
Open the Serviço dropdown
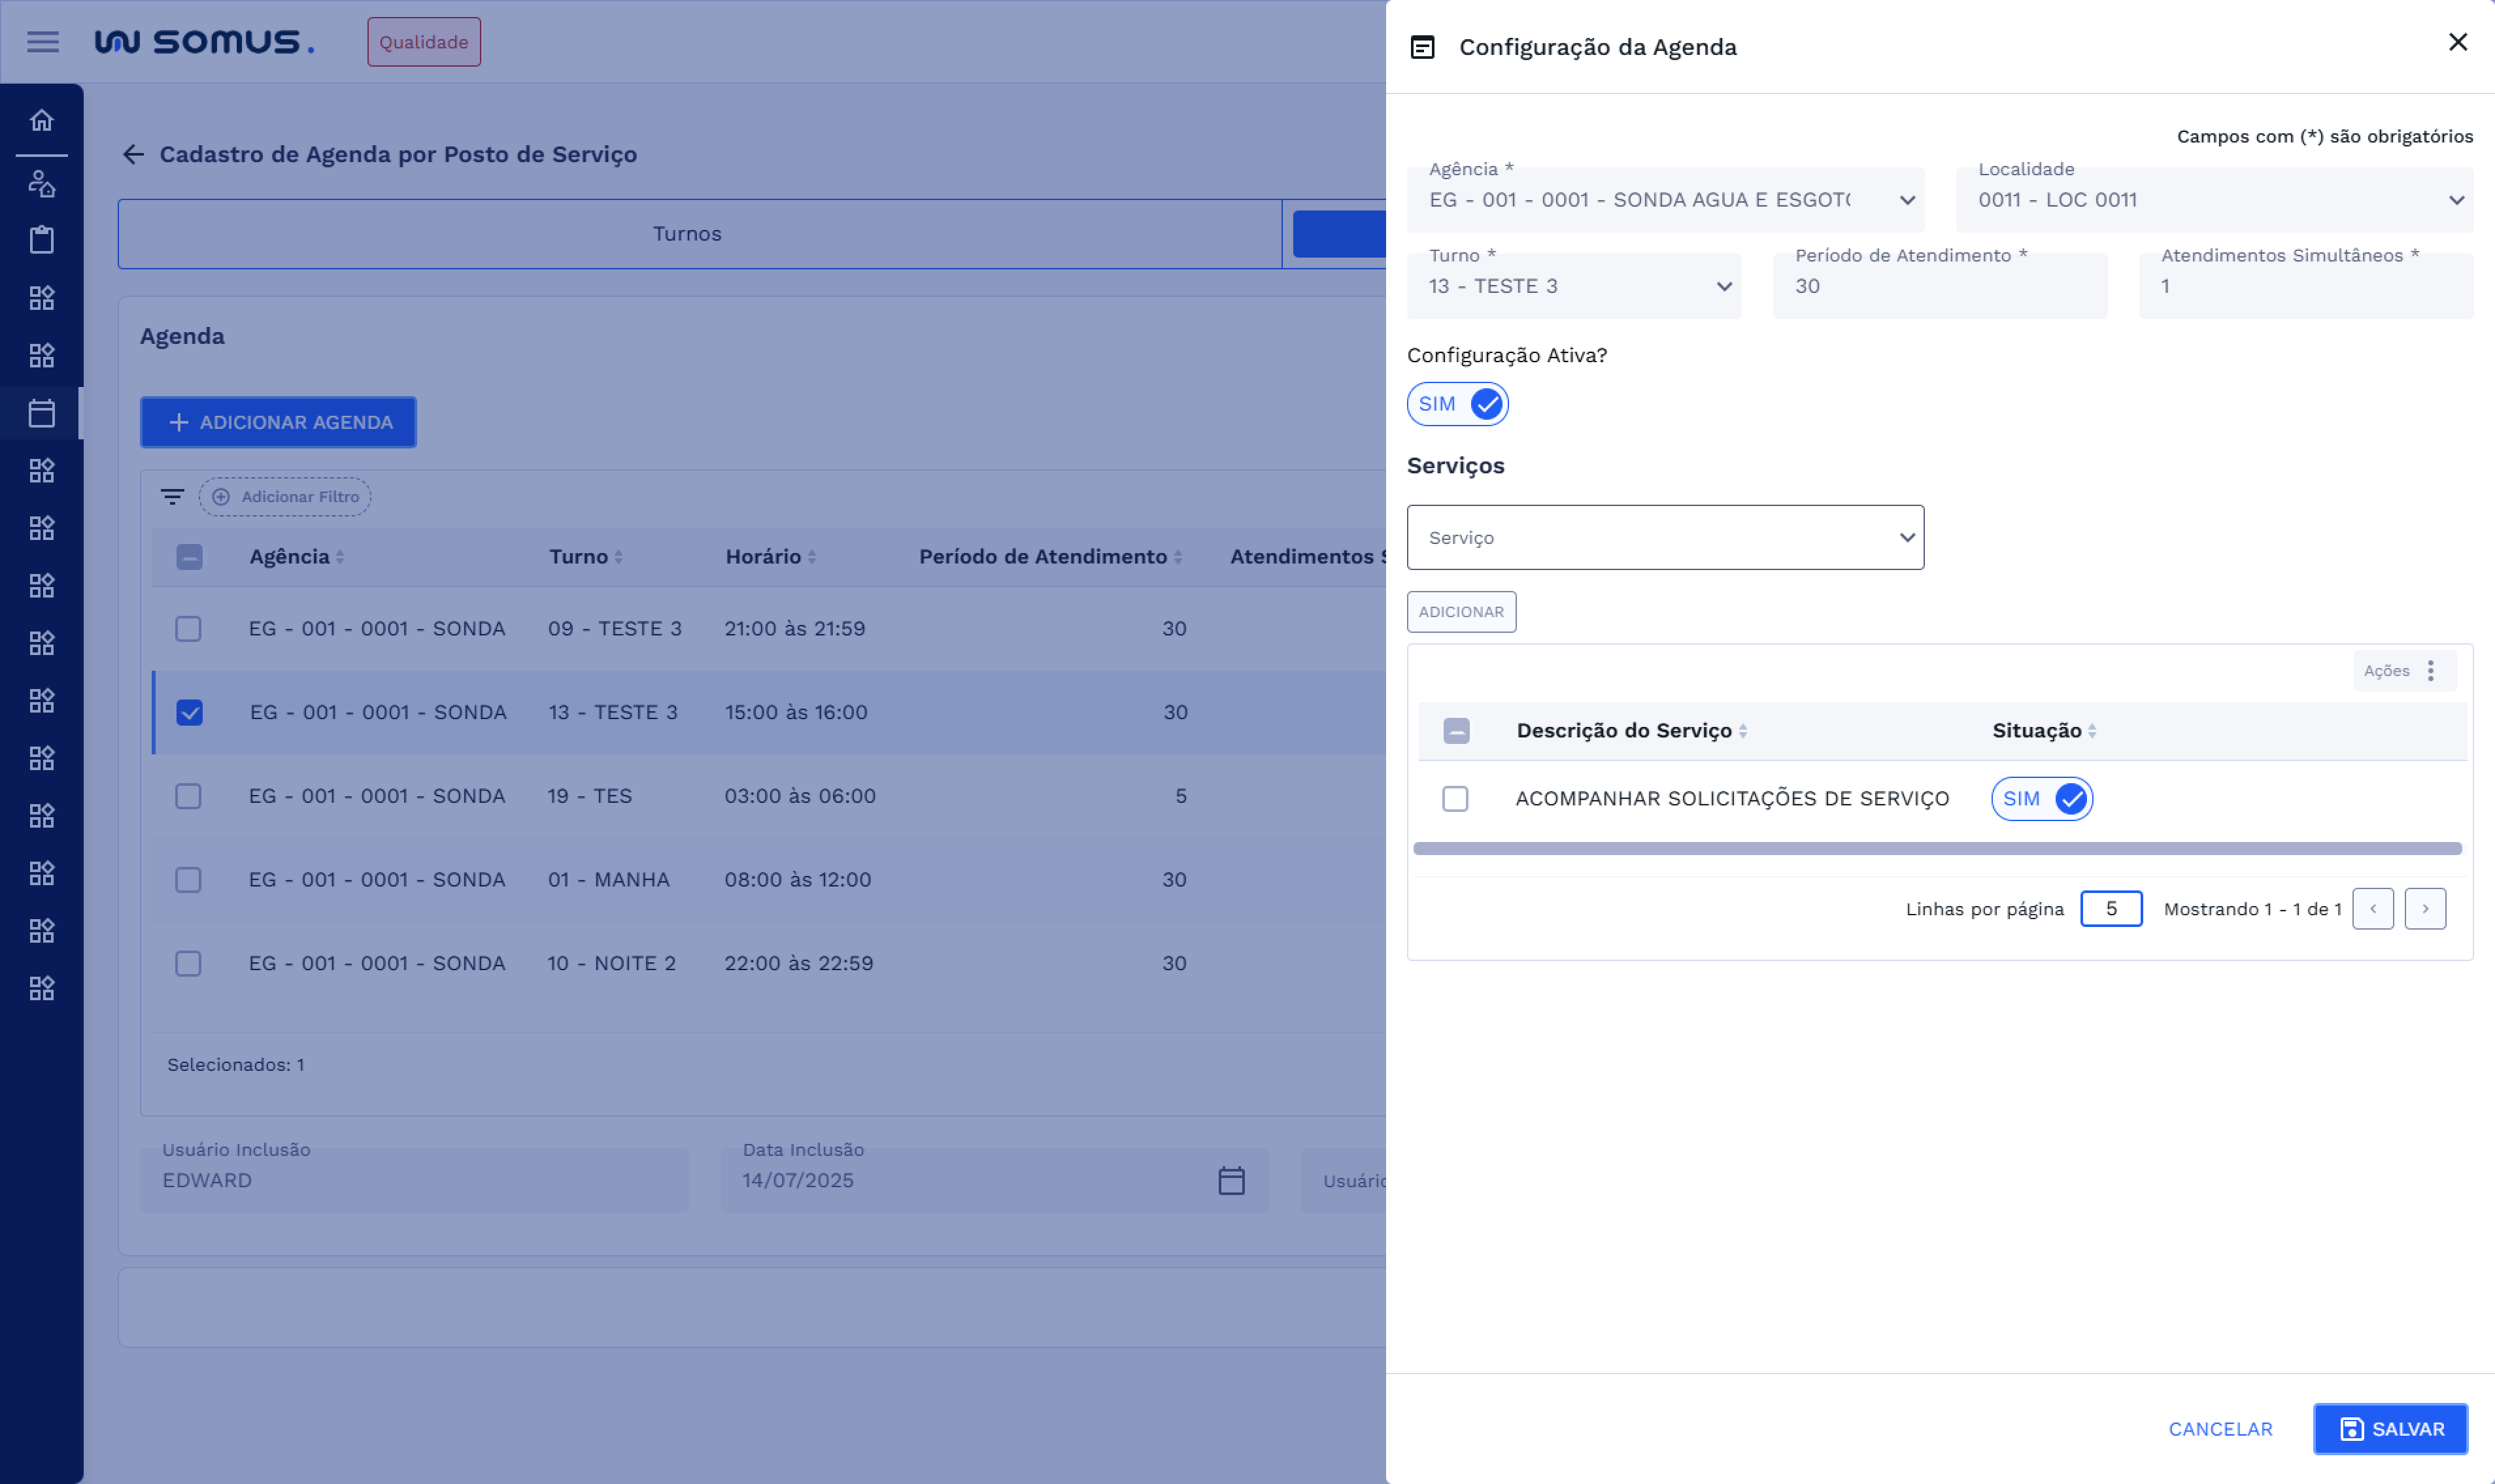coord(1665,538)
